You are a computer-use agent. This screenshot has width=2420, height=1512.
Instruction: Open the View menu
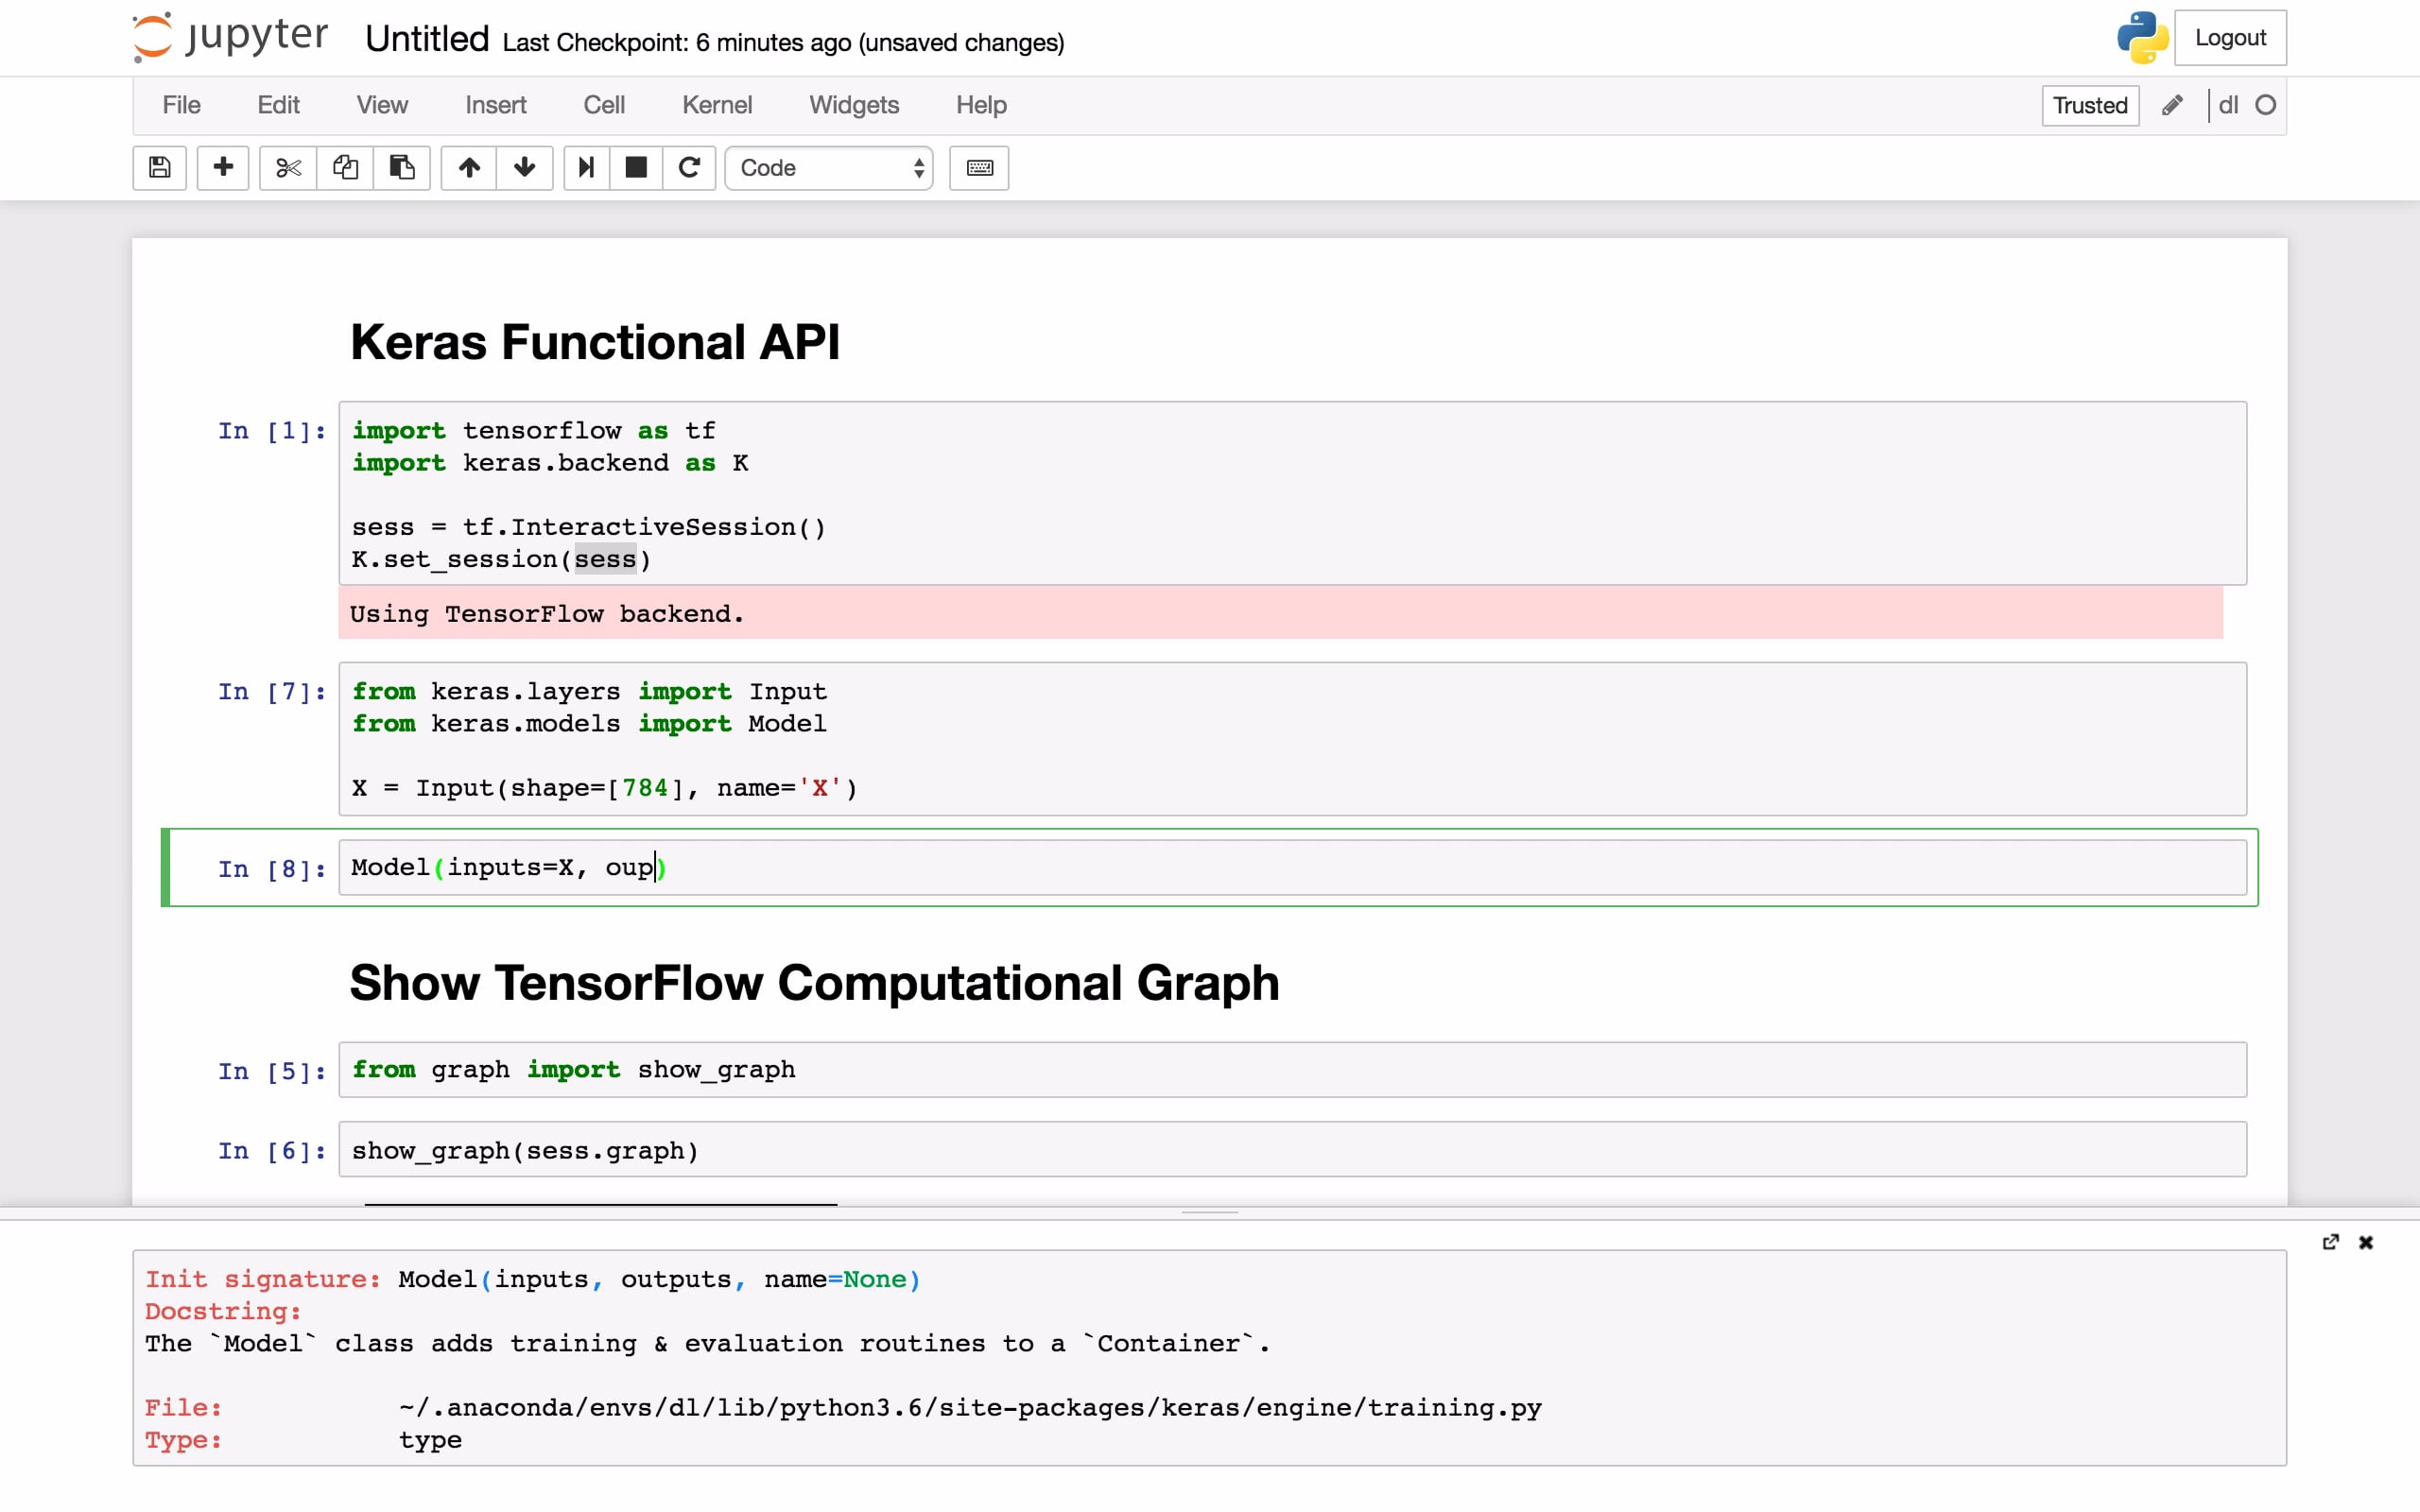(382, 105)
